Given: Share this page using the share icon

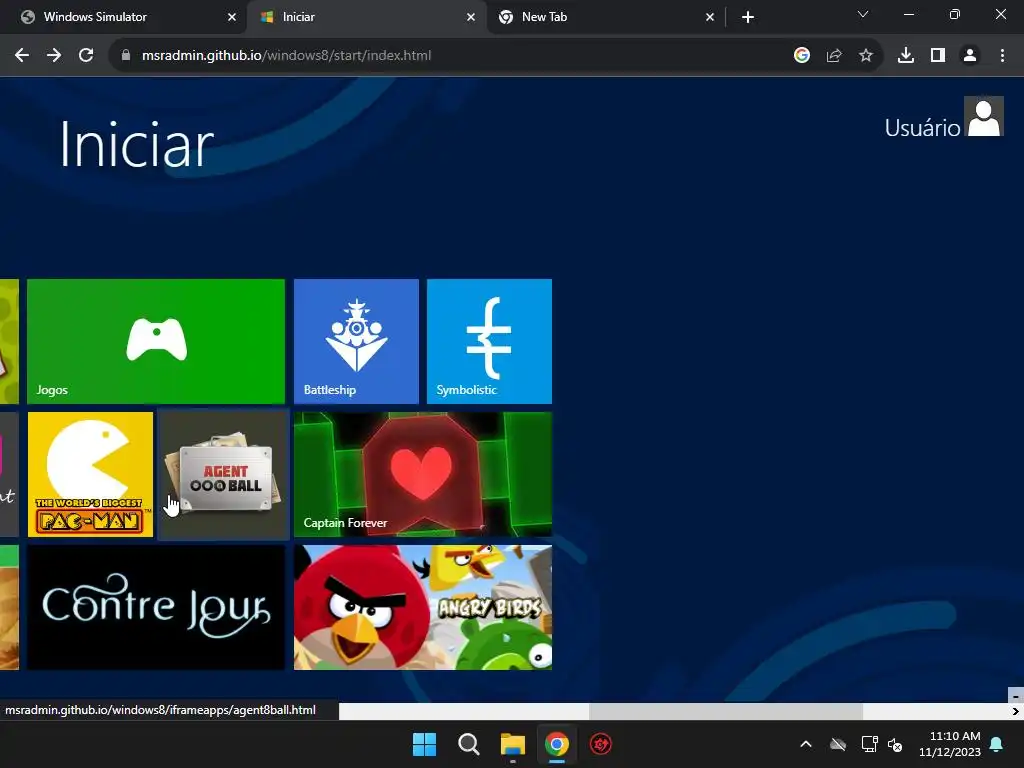Looking at the screenshot, I should 834,56.
